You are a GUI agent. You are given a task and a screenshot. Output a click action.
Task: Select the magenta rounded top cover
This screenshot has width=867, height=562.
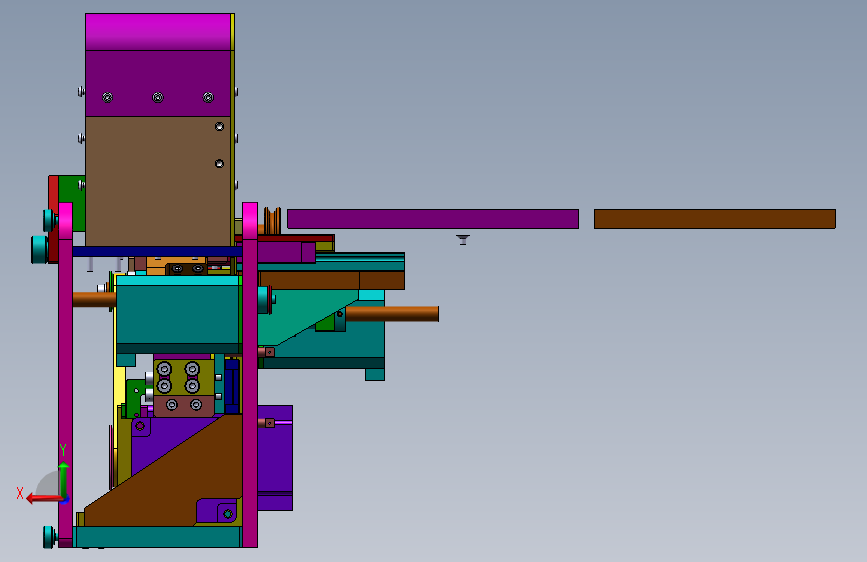[x=158, y=32]
